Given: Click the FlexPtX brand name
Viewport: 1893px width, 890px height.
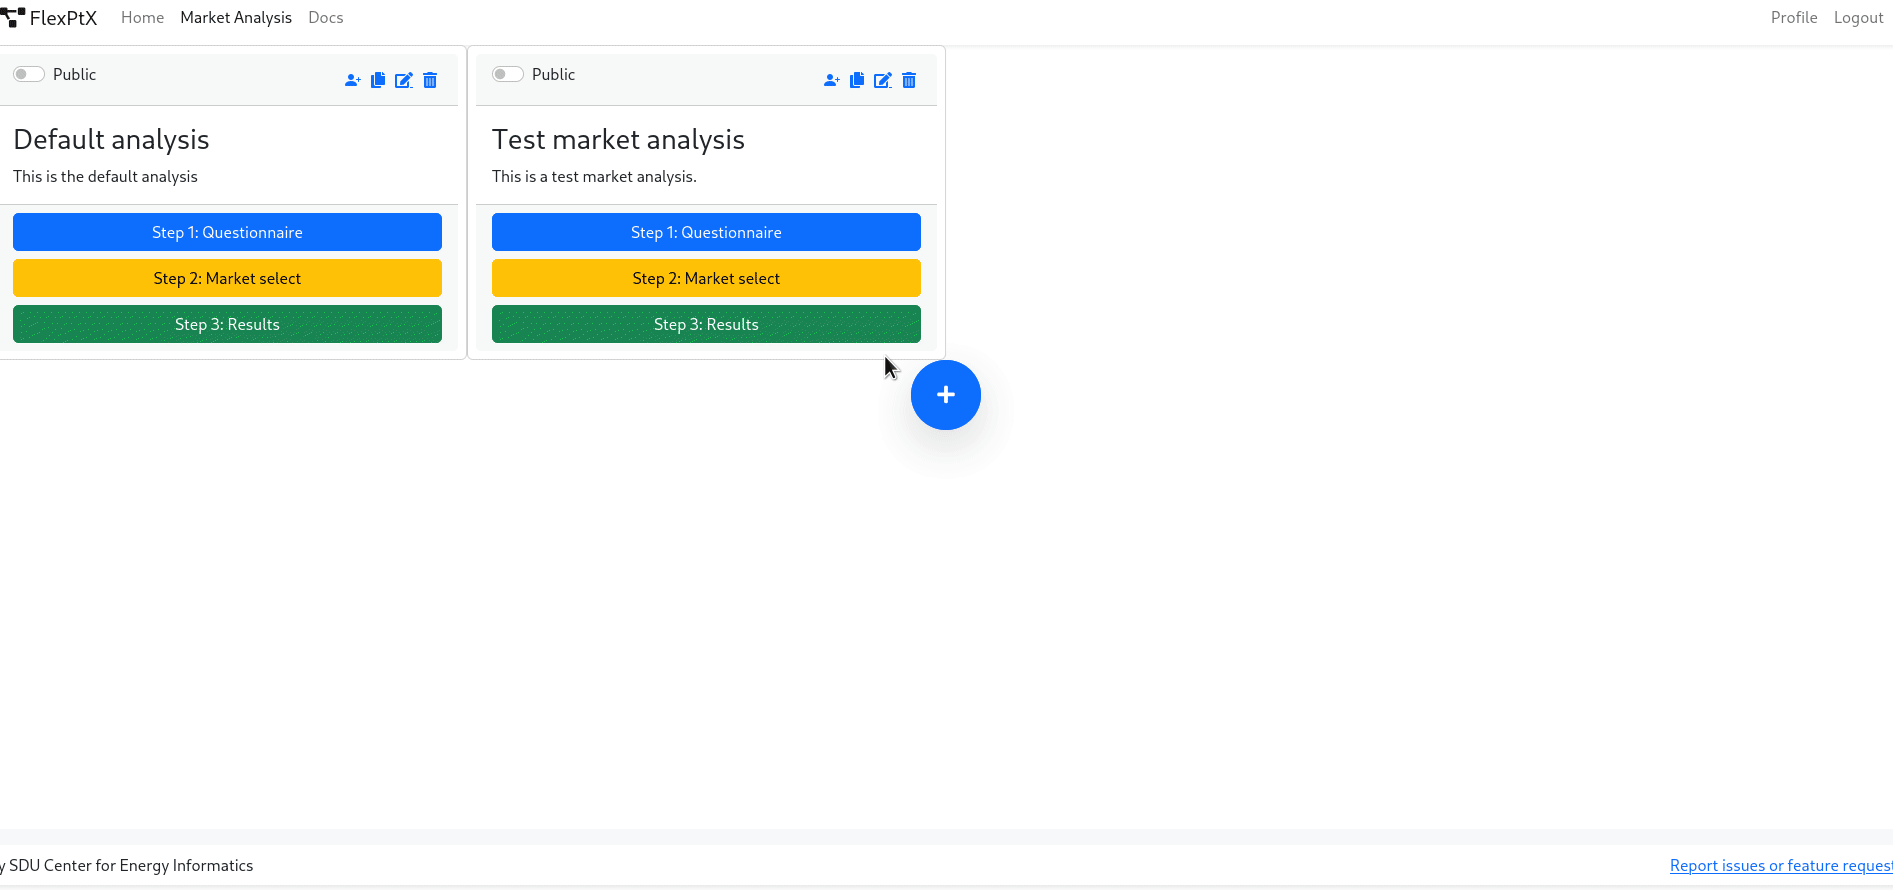Looking at the screenshot, I should (x=63, y=18).
